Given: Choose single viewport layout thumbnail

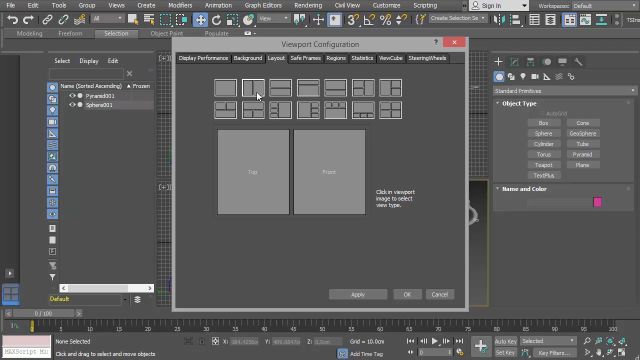Looking at the screenshot, I should click(x=225, y=88).
